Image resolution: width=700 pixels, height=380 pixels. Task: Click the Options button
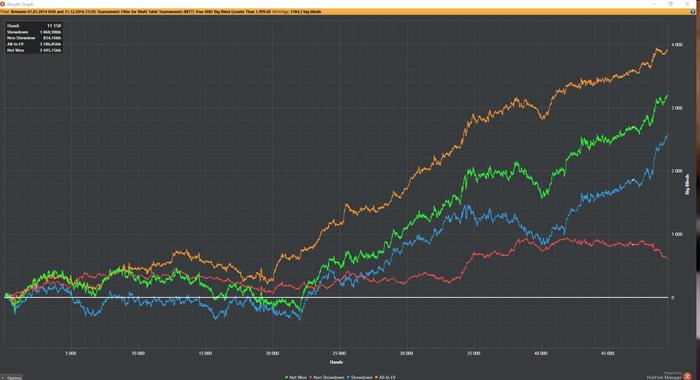pos(11,377)
